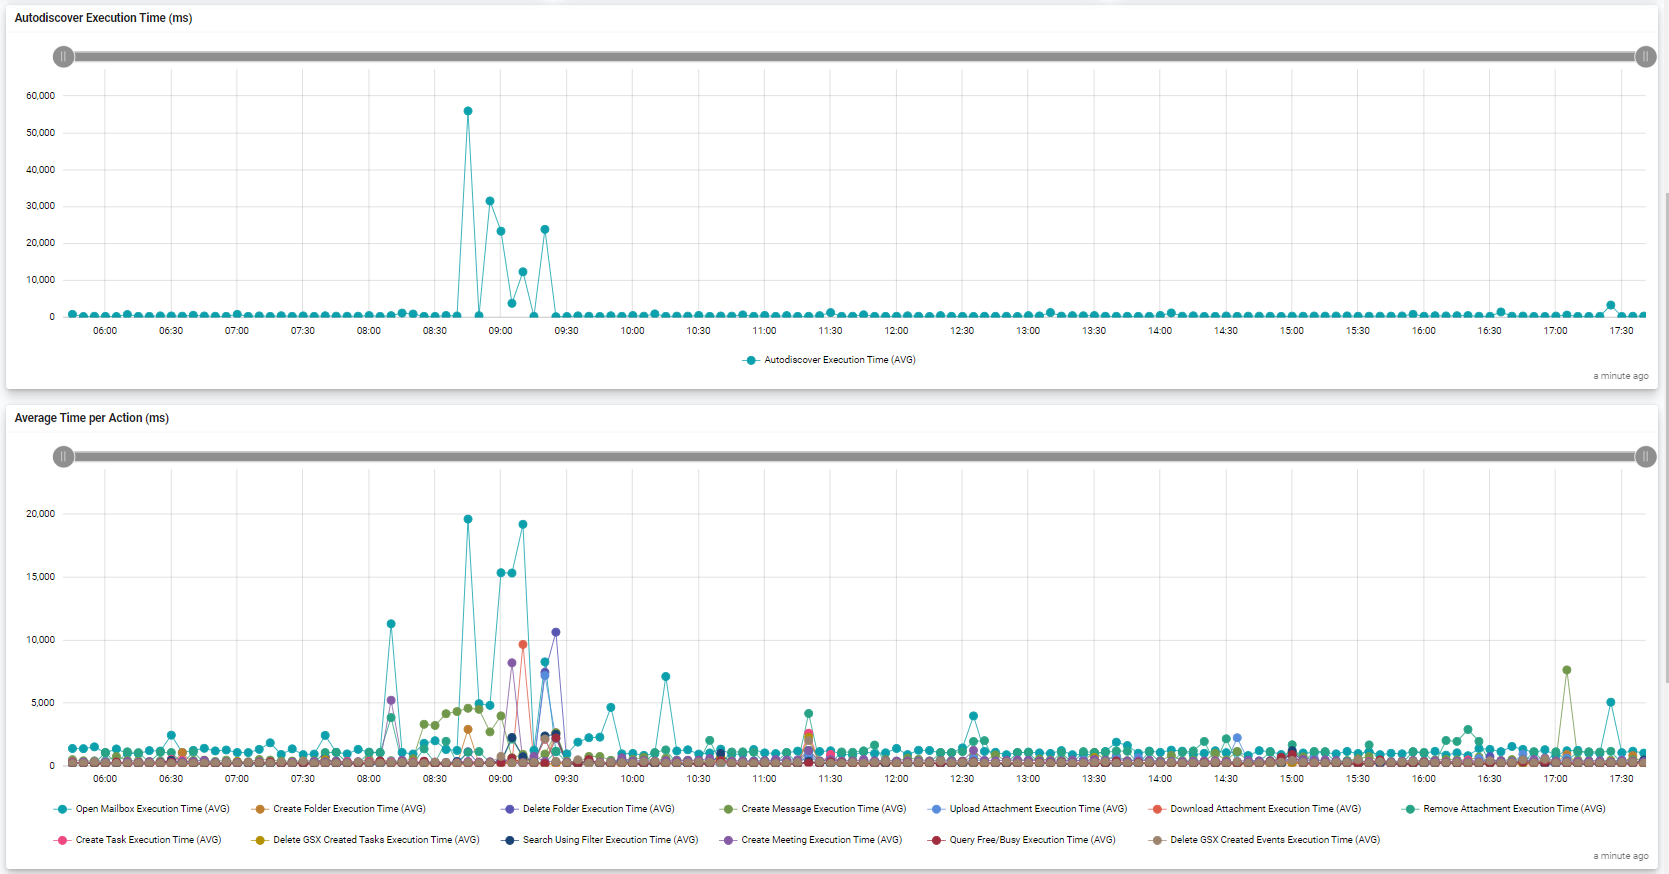Hide Download Attachment Execution Time (AVG) series
This screenshot has height=874, width=1669.
point(1254,809)
